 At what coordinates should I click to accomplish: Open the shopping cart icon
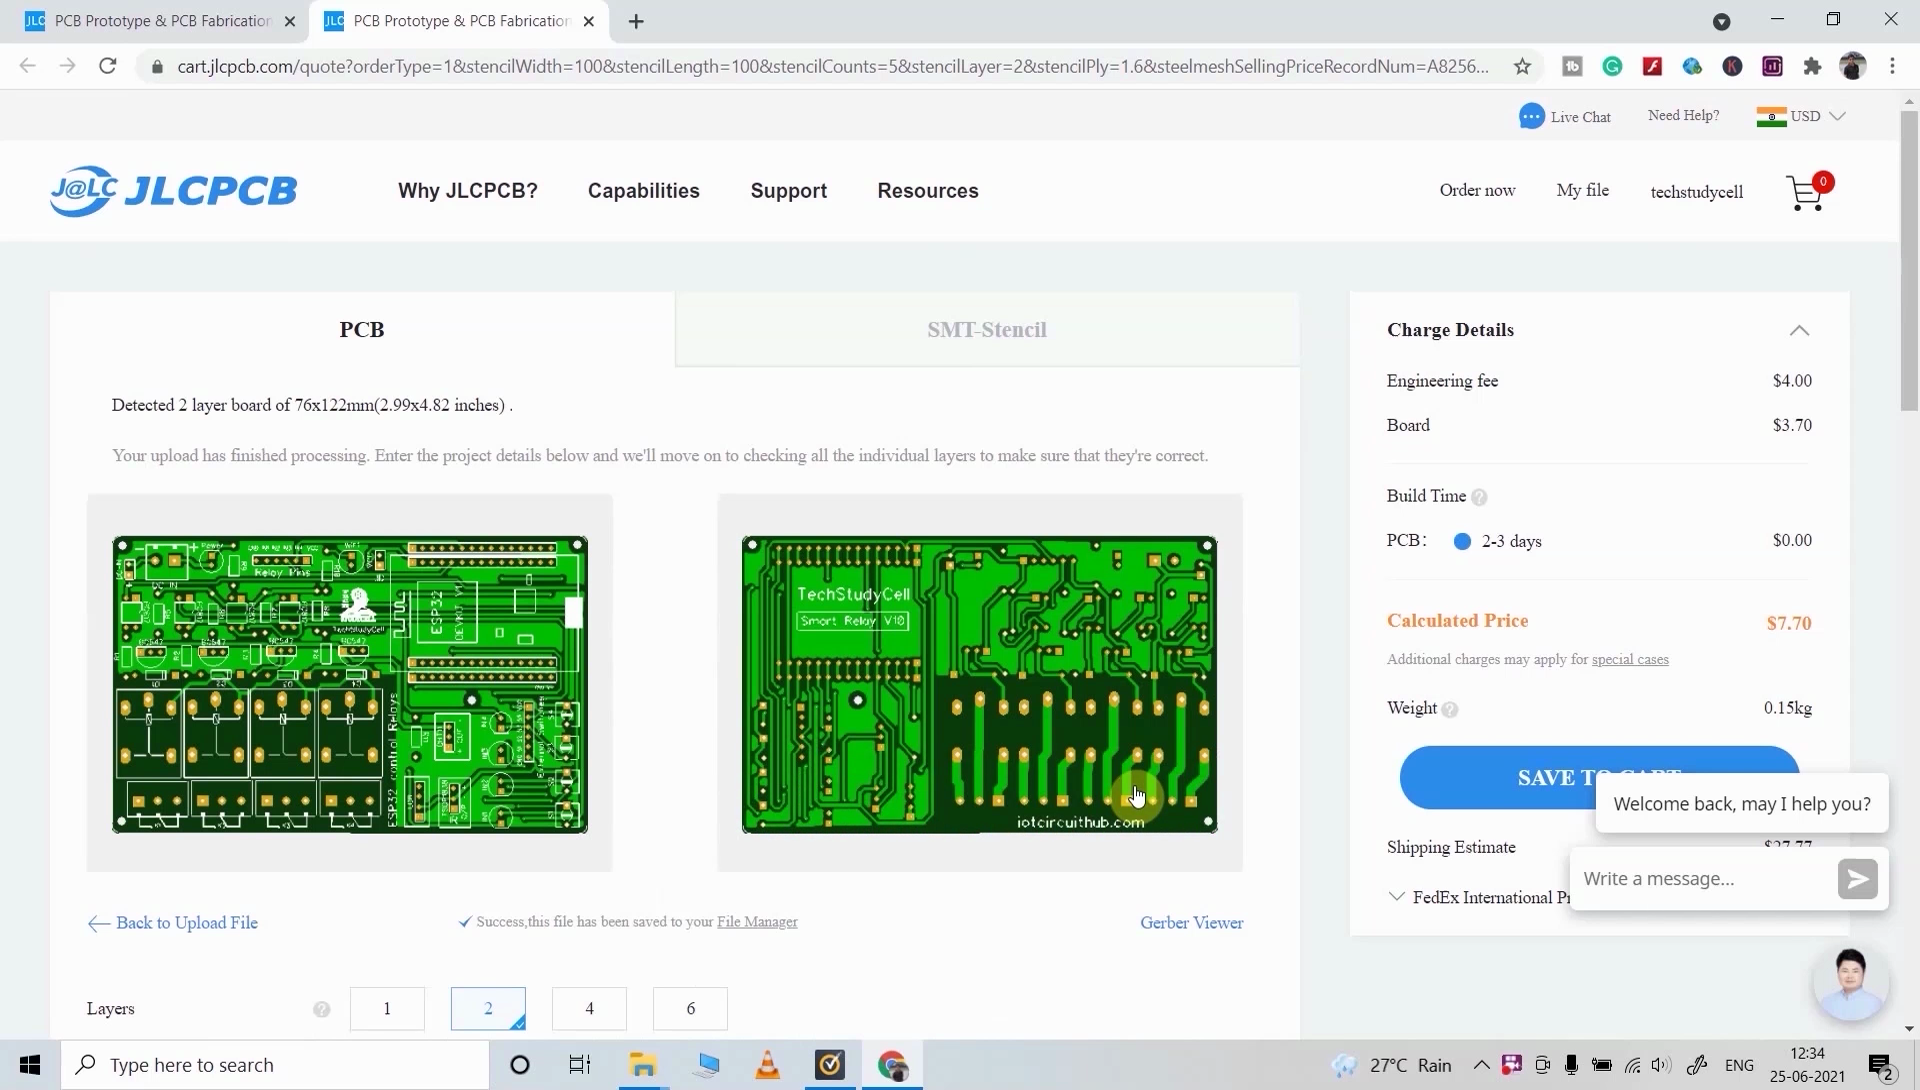point(1804,192)
